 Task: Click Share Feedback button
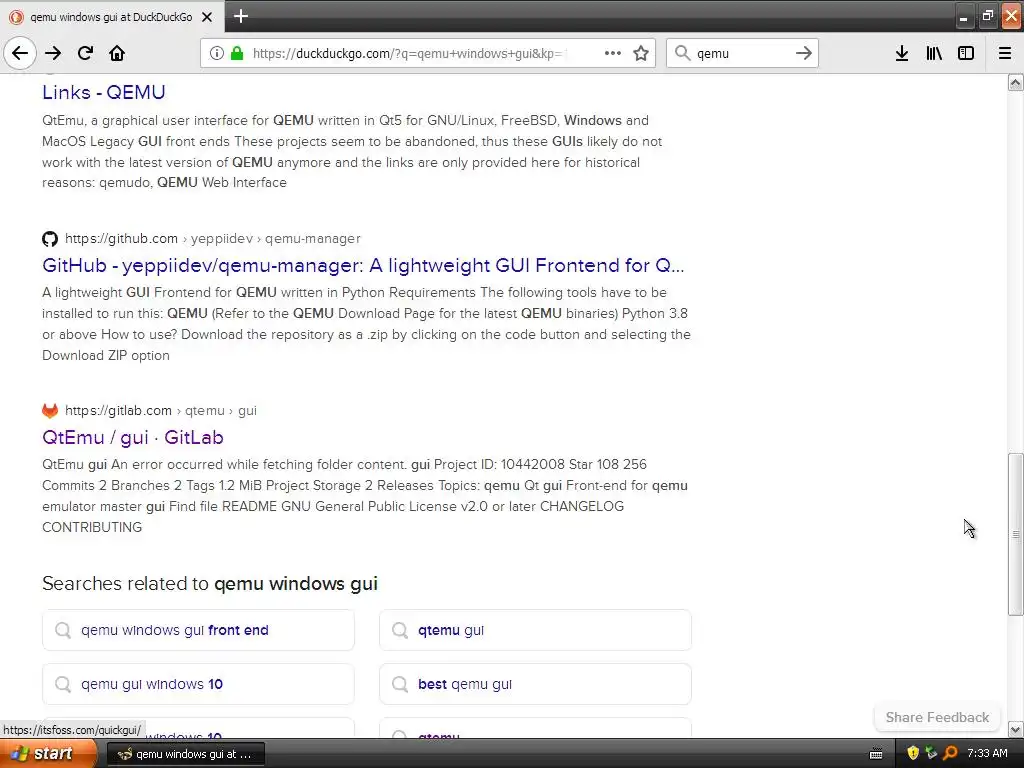(937, 717)
